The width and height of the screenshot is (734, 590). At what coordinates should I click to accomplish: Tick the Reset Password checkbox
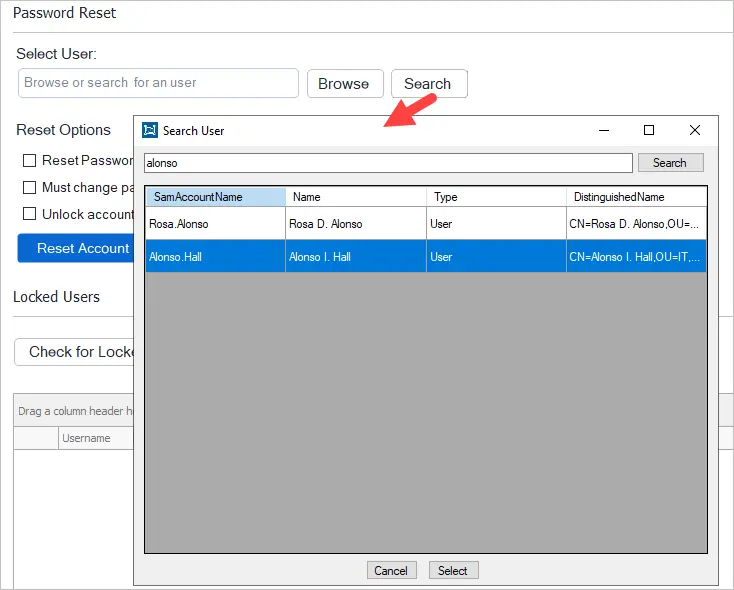[29, 161]
